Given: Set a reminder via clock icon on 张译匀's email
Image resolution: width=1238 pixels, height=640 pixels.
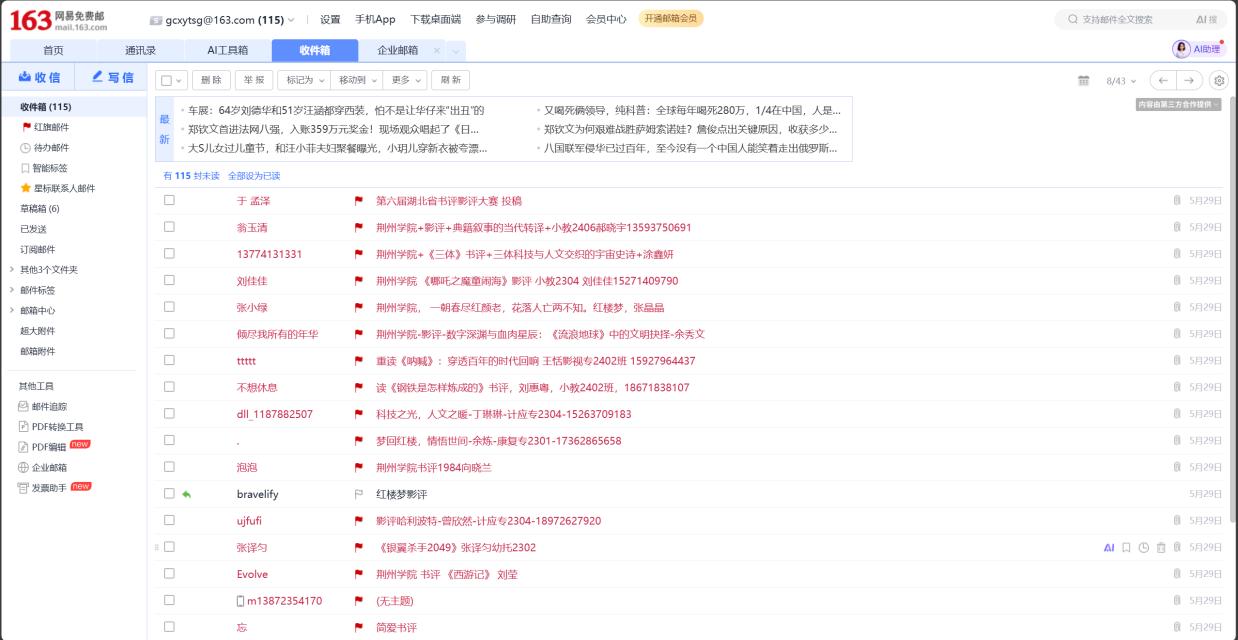Looking at the screenshot, I should pyautogui.click(x=1144, y=547).
